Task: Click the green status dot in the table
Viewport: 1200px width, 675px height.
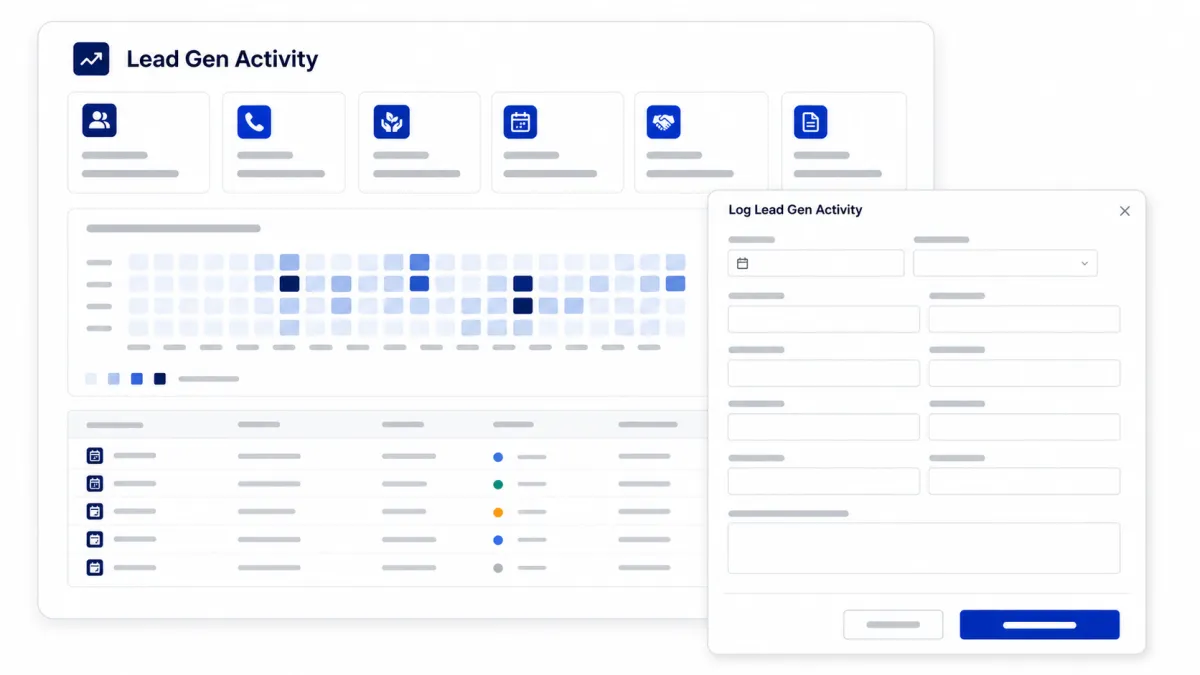Action: [498, 484]
